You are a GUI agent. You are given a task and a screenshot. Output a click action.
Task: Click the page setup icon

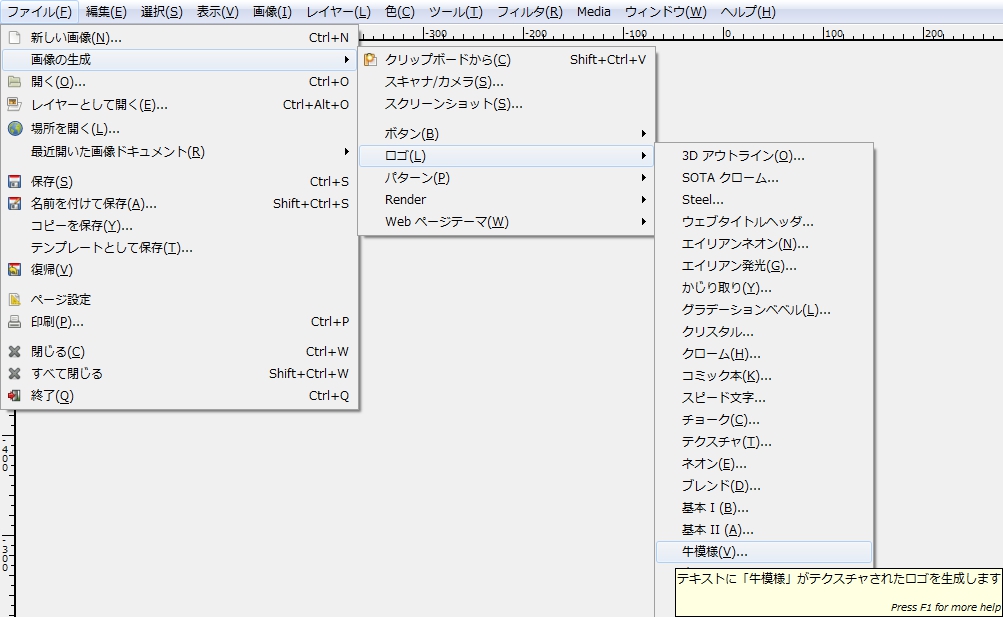click(15, 299)
